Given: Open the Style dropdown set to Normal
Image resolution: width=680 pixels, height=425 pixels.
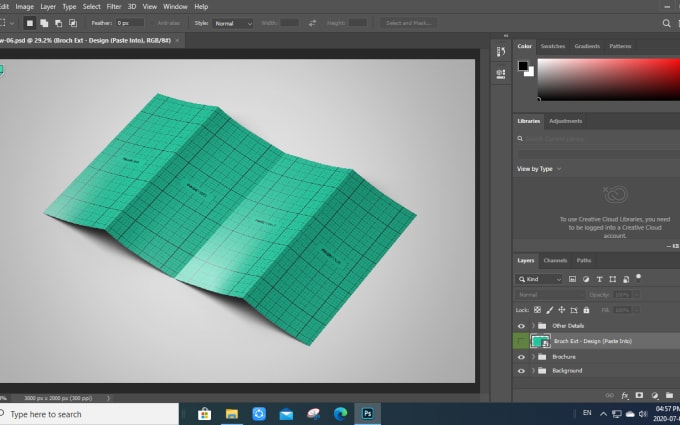Looking at the screenshot, I should click(232, 23).
